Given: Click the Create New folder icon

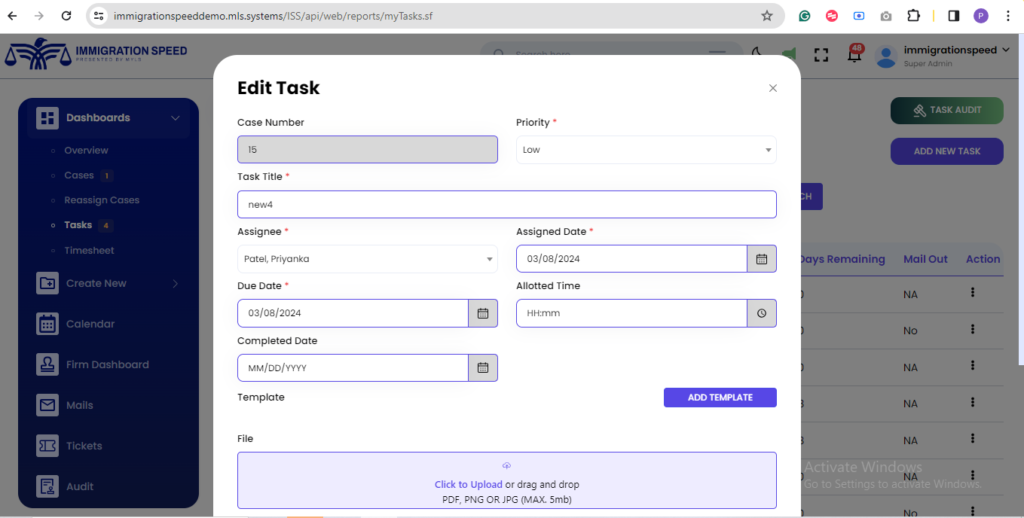Looking at the screenshot, I should (48, 283).
